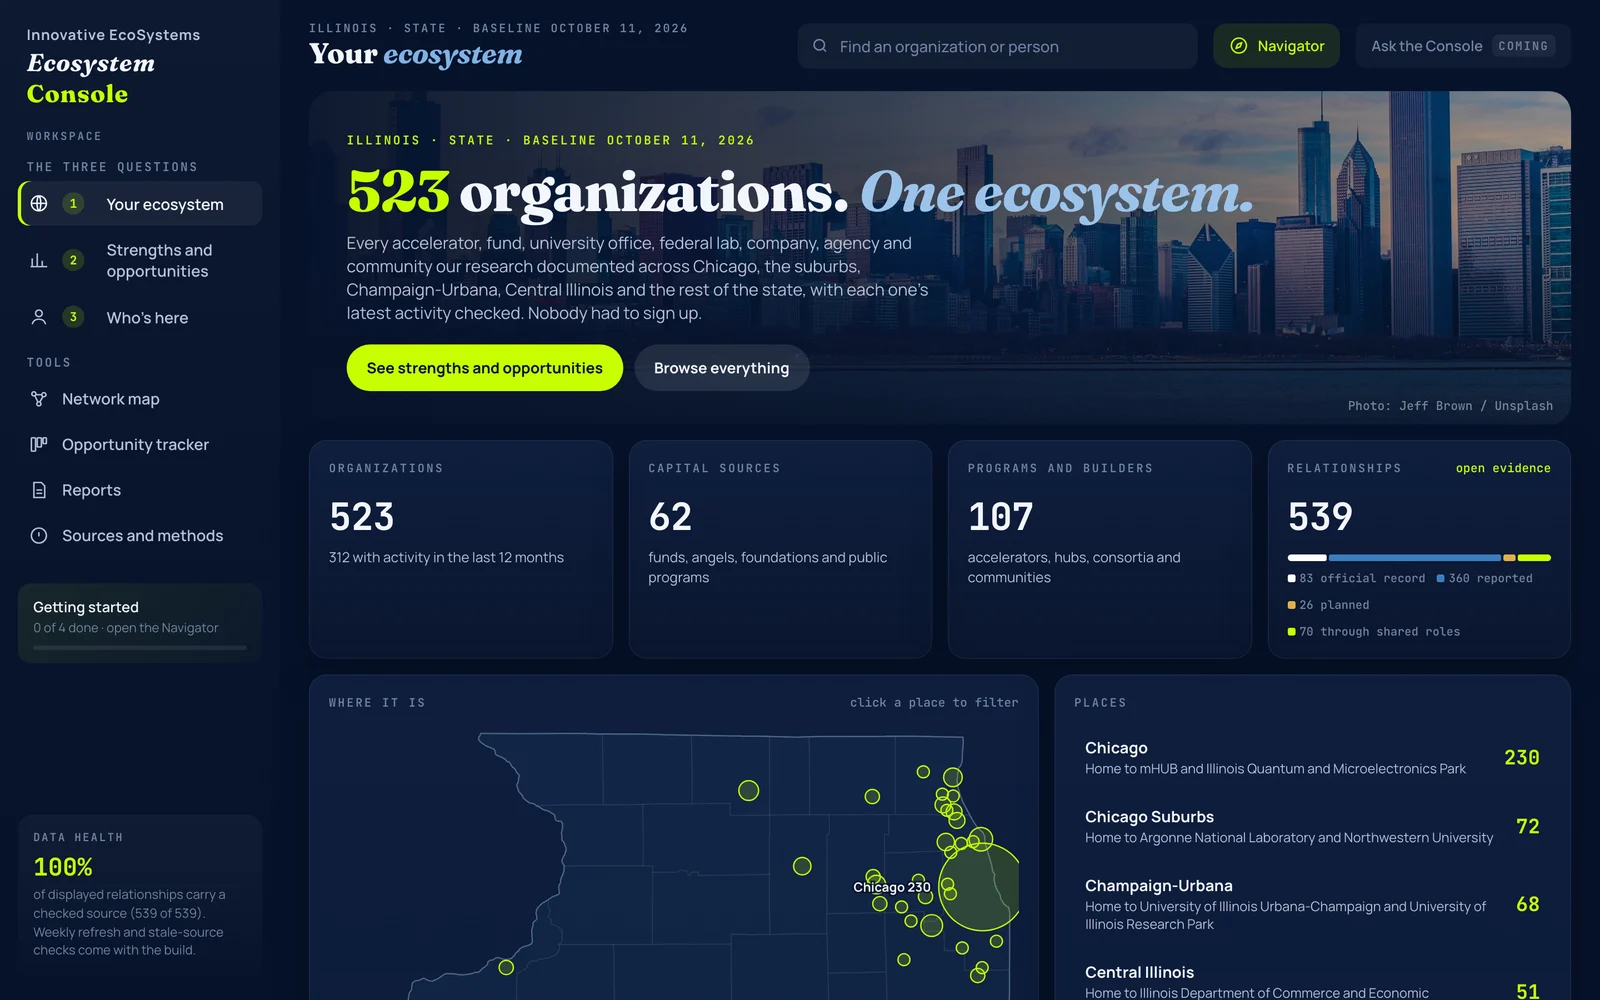Click the 70 through shared roles legend

(1374, 632)
